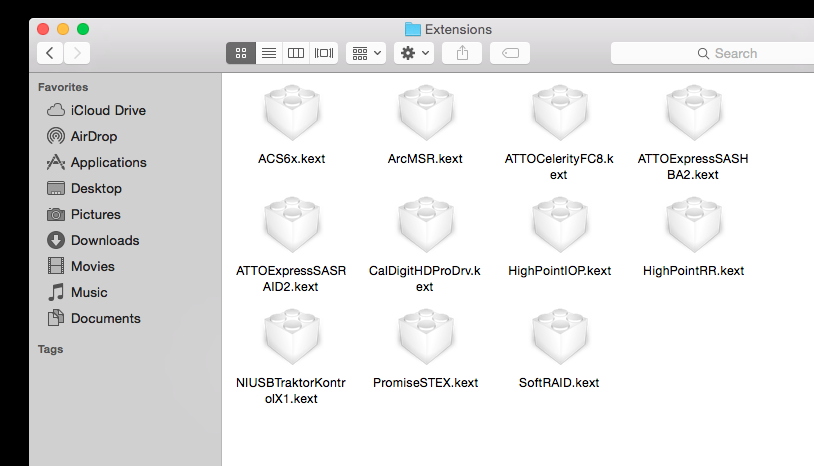
Task: Select the ATTOExpressSASHBA2.kext icon
Action: pyautogui.click(x=694, y=113)
